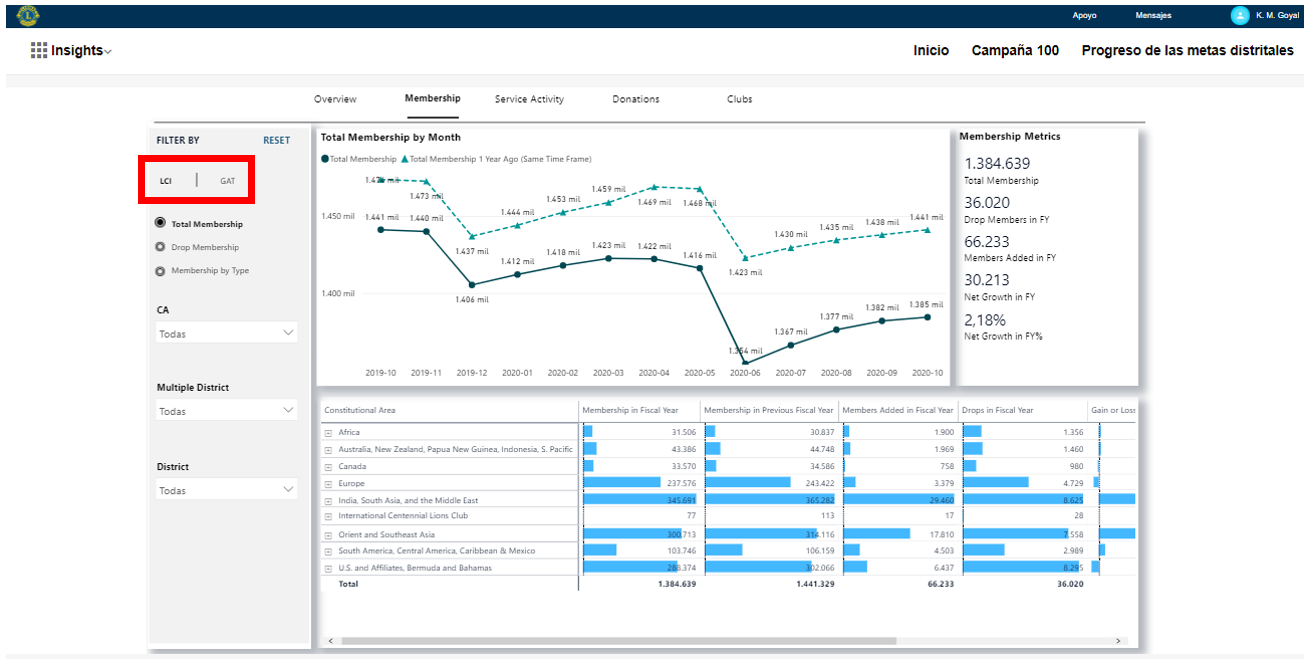The width and height of the screenshot is (1310, 671).
Task: Open the District dropdown
Action: click(x=227, y=490)
